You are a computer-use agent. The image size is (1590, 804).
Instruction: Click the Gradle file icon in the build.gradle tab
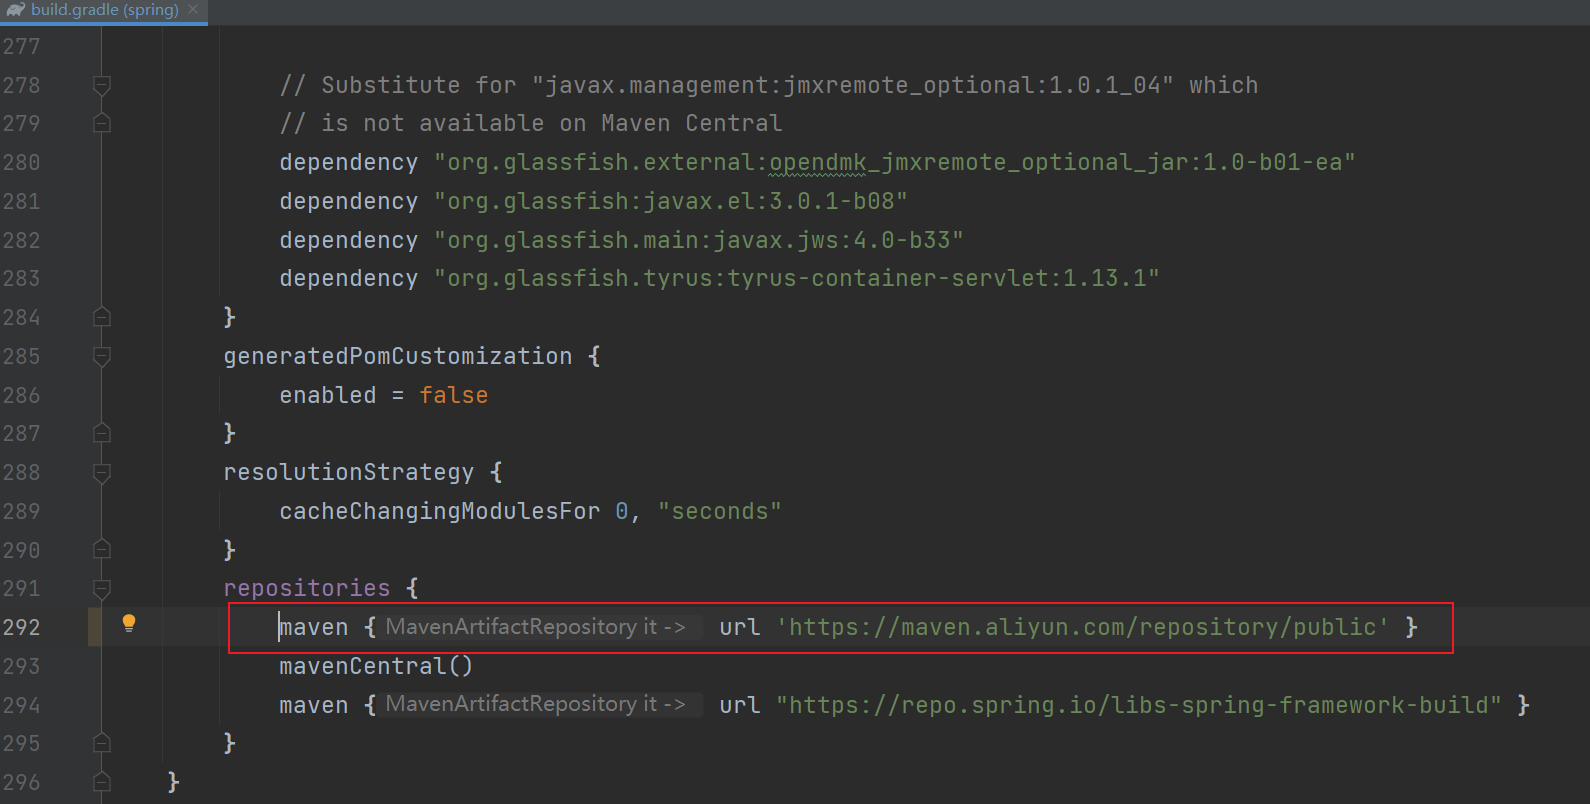[x=15, y=10]
